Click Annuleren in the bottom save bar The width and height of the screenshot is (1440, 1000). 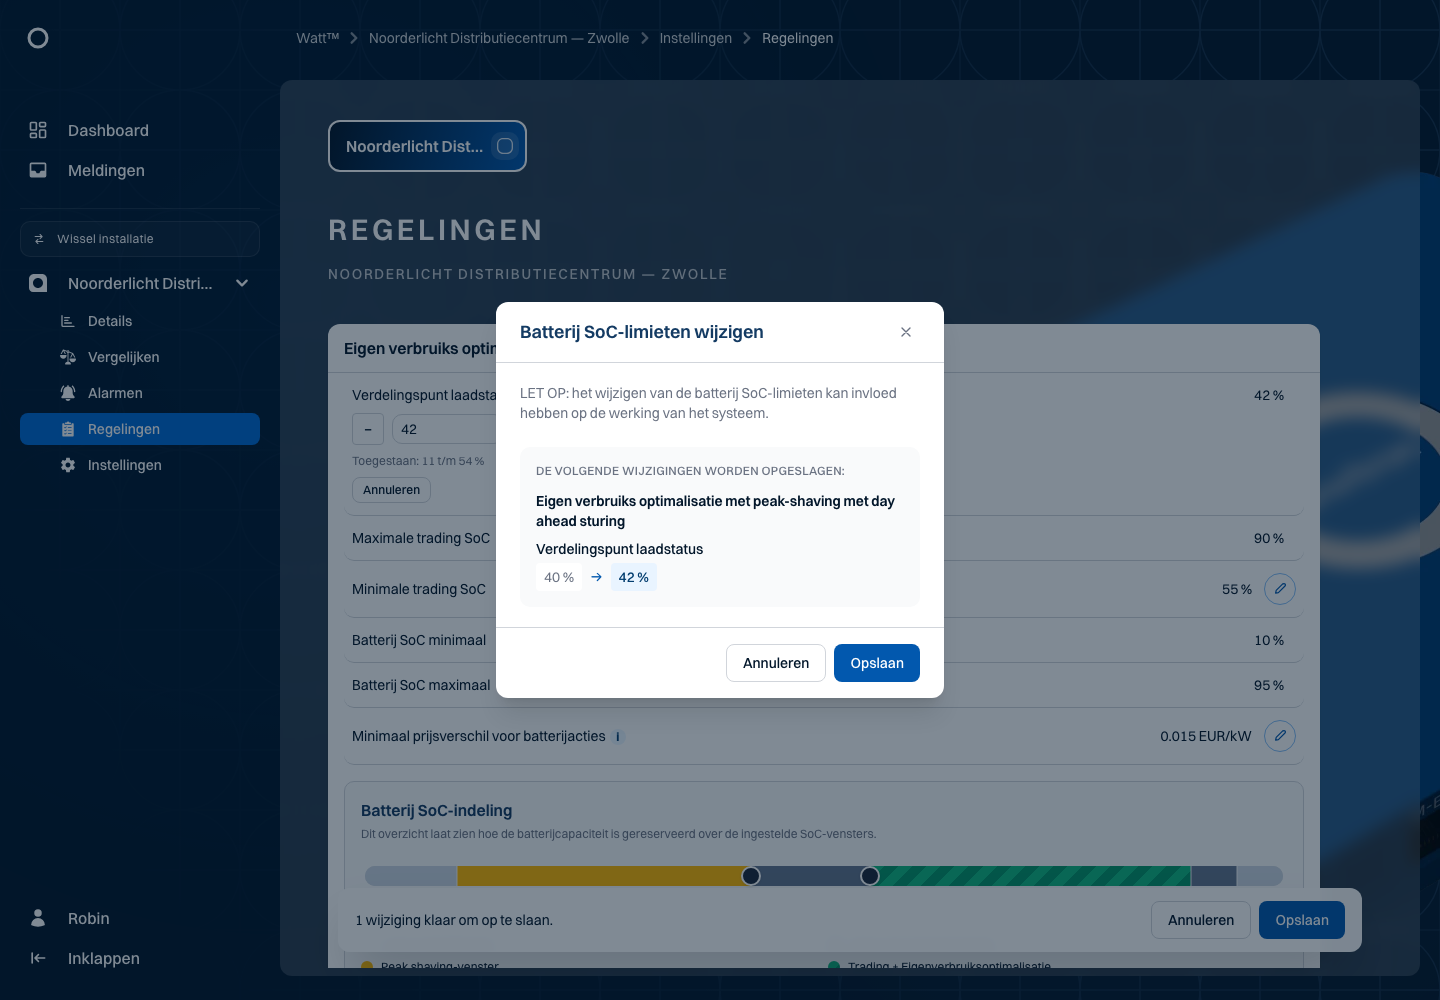[1201, 920]
